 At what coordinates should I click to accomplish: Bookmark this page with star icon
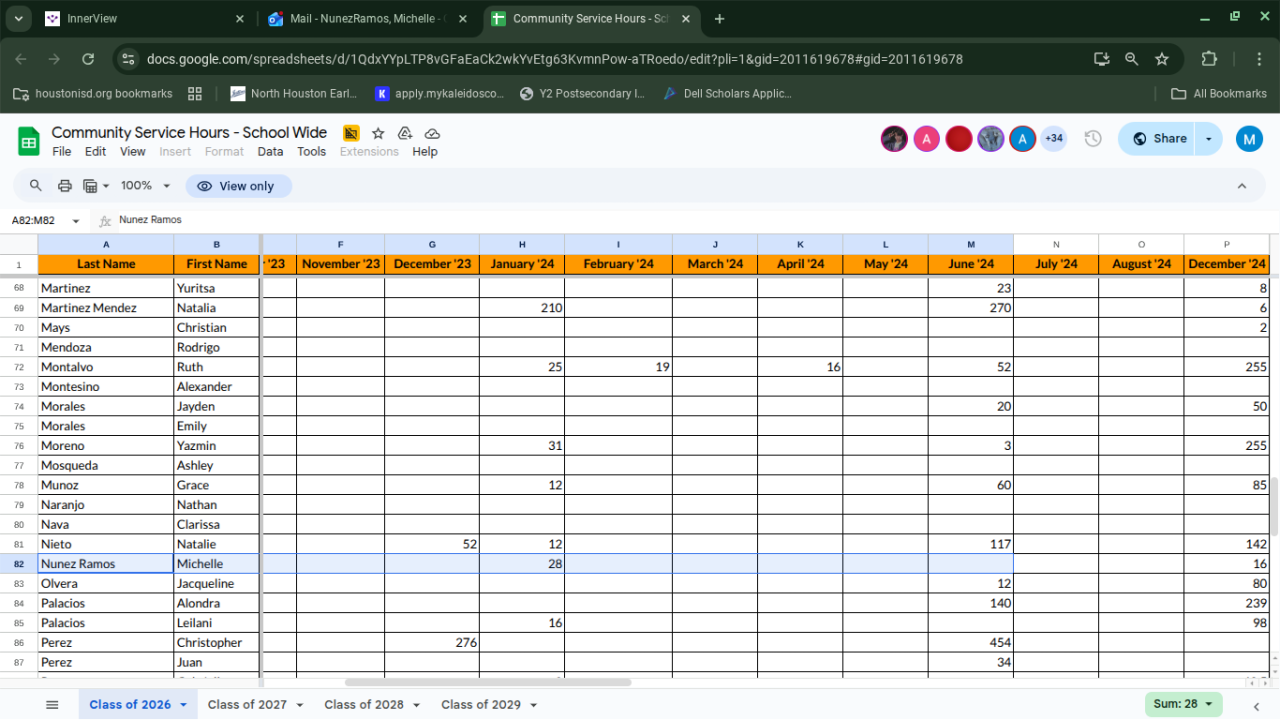pyautogui.click(x=1162, y=59)
